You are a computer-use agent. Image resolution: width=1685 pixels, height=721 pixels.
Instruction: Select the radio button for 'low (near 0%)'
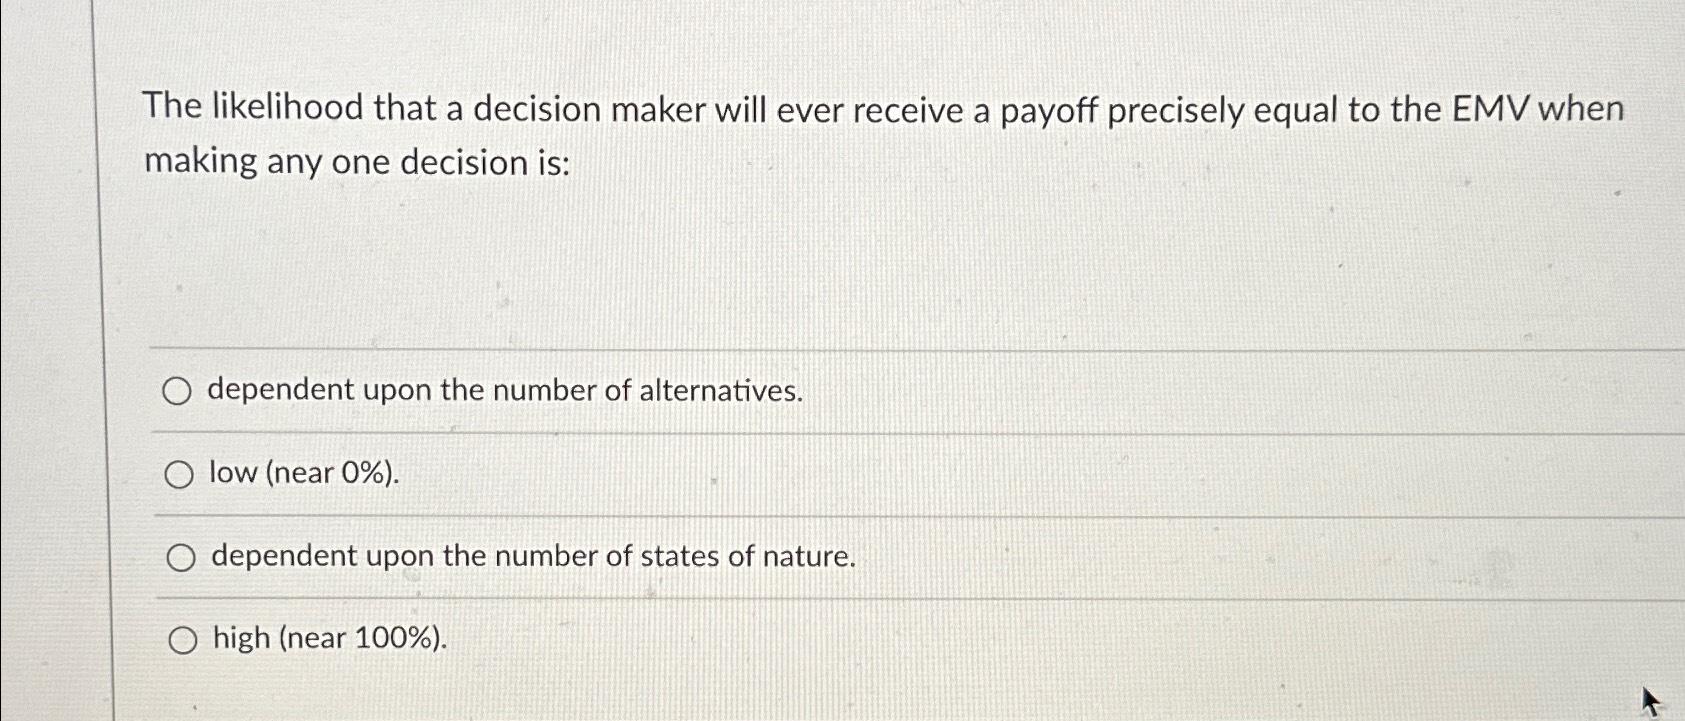180,473
